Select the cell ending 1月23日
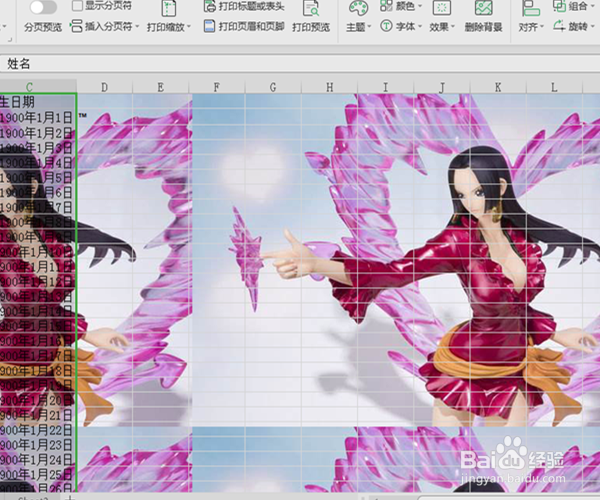This screenshot has height=500, width=600. point(38,445)
